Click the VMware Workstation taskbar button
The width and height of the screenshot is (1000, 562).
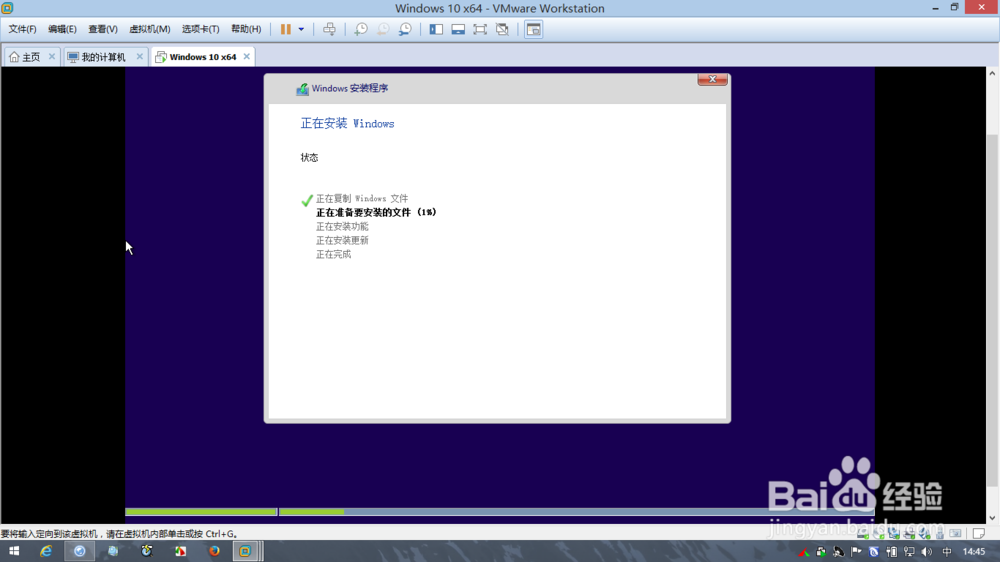click(245, 551)
